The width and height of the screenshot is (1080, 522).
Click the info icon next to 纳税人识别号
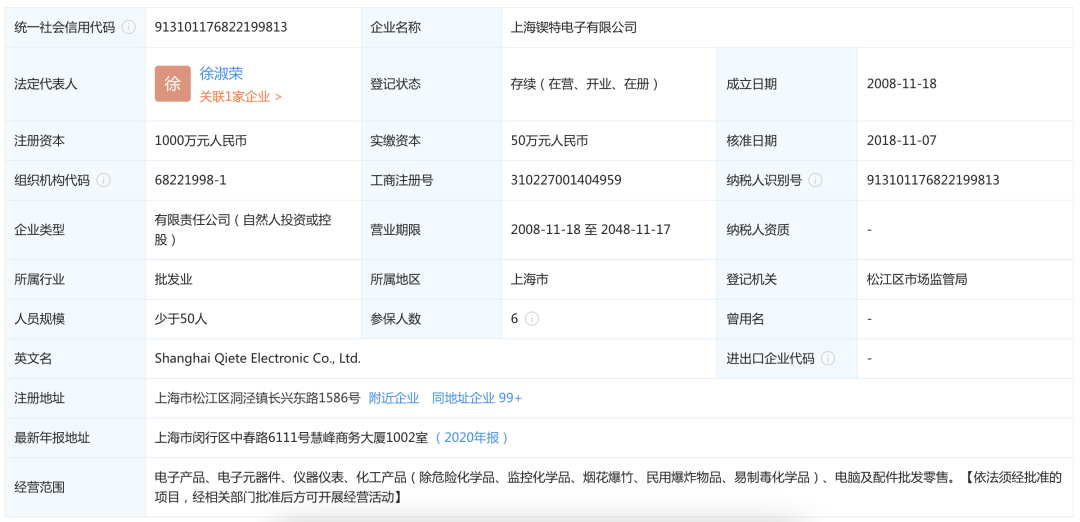(816, 180)
